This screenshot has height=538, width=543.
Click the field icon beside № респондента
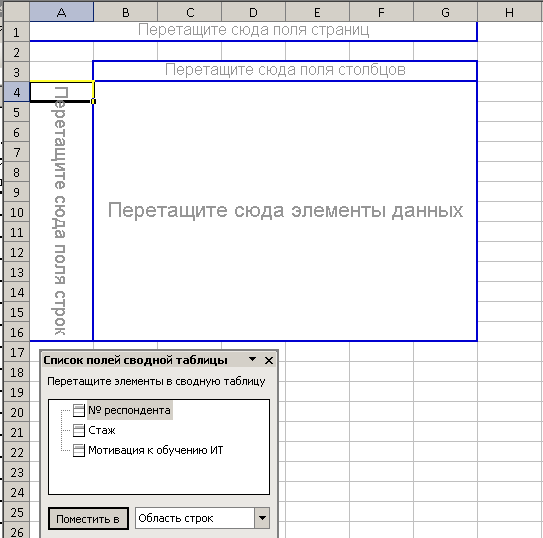coord(79,410)
